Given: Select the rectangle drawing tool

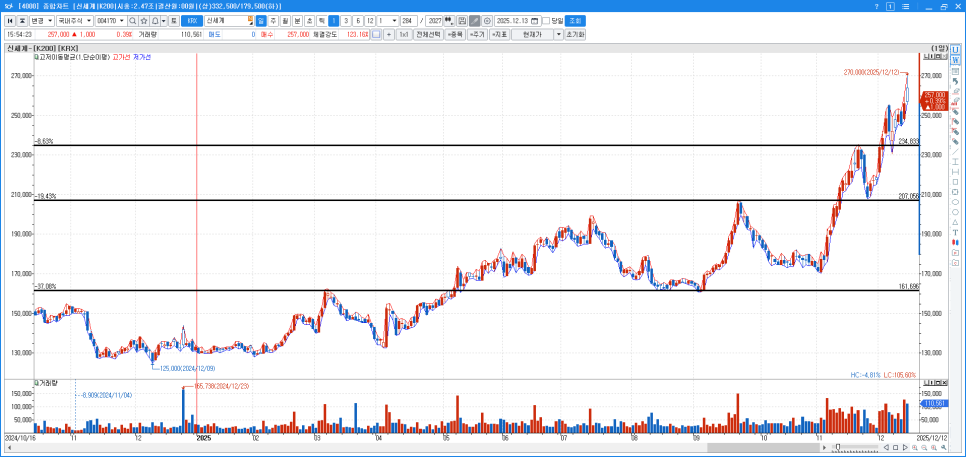Looking at the screenshot, I should [955, 182].
